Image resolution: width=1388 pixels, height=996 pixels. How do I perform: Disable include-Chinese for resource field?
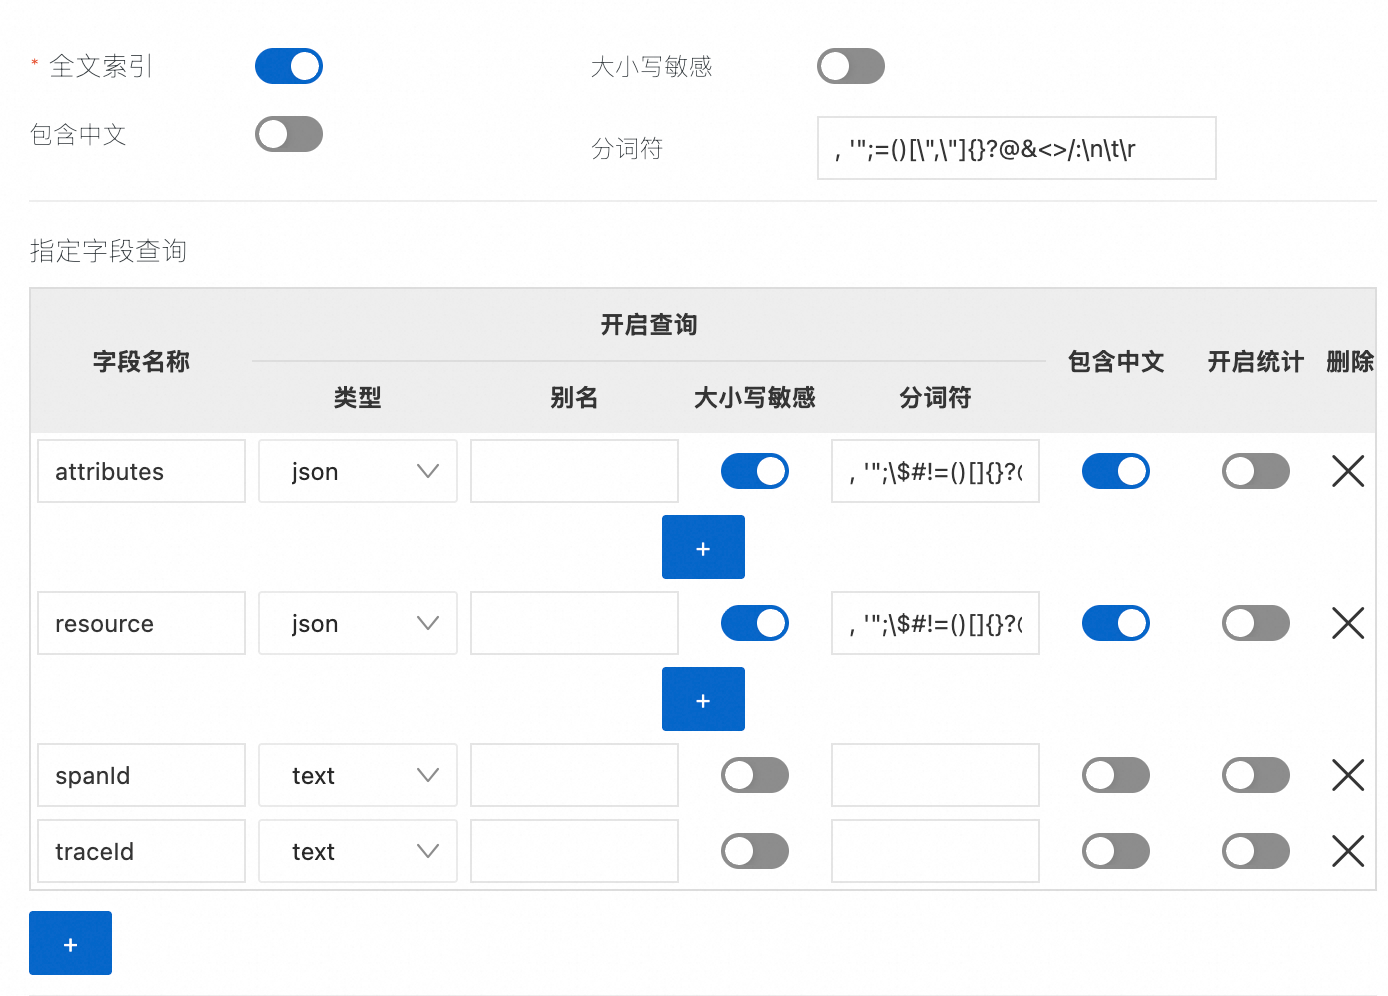(1115, 623)
